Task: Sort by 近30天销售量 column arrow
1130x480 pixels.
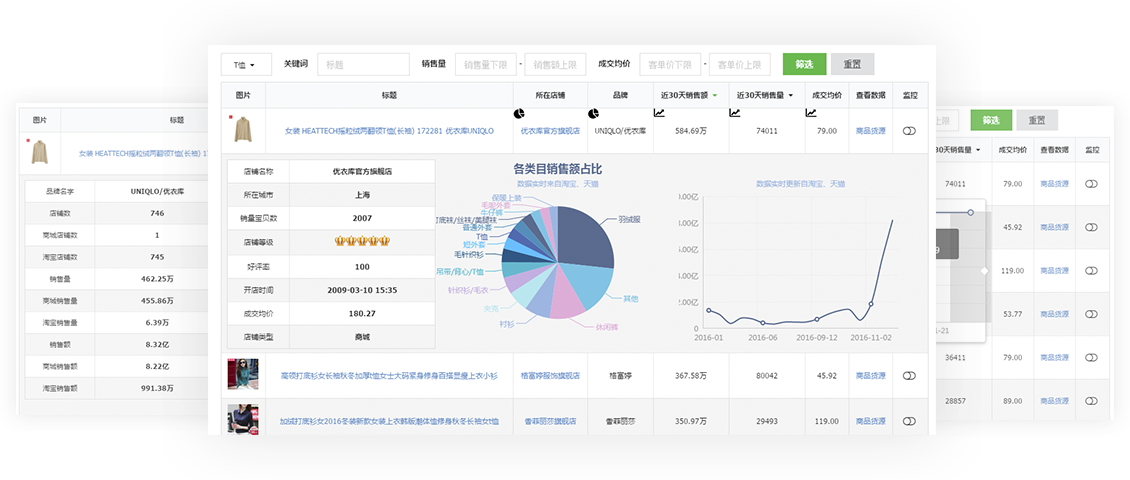Action: [x=791, y=96]
